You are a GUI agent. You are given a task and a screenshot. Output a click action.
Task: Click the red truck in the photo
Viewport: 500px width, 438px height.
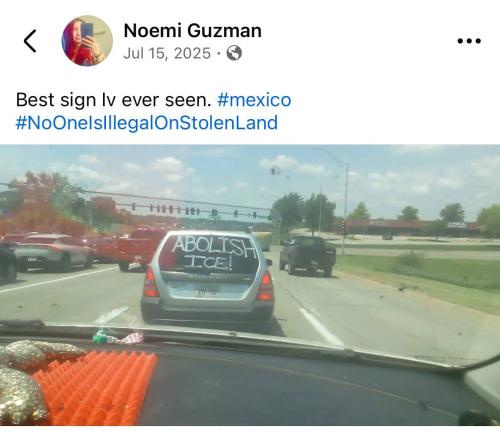(140, 248)
